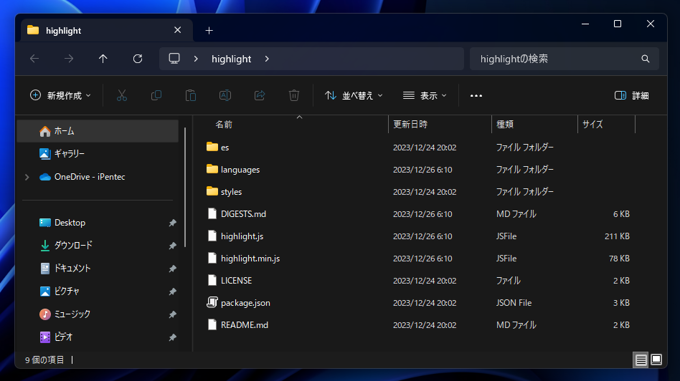Toggle the 詳細 details pane
Viewport: 680px width, 381px height.
click(632, 95)
